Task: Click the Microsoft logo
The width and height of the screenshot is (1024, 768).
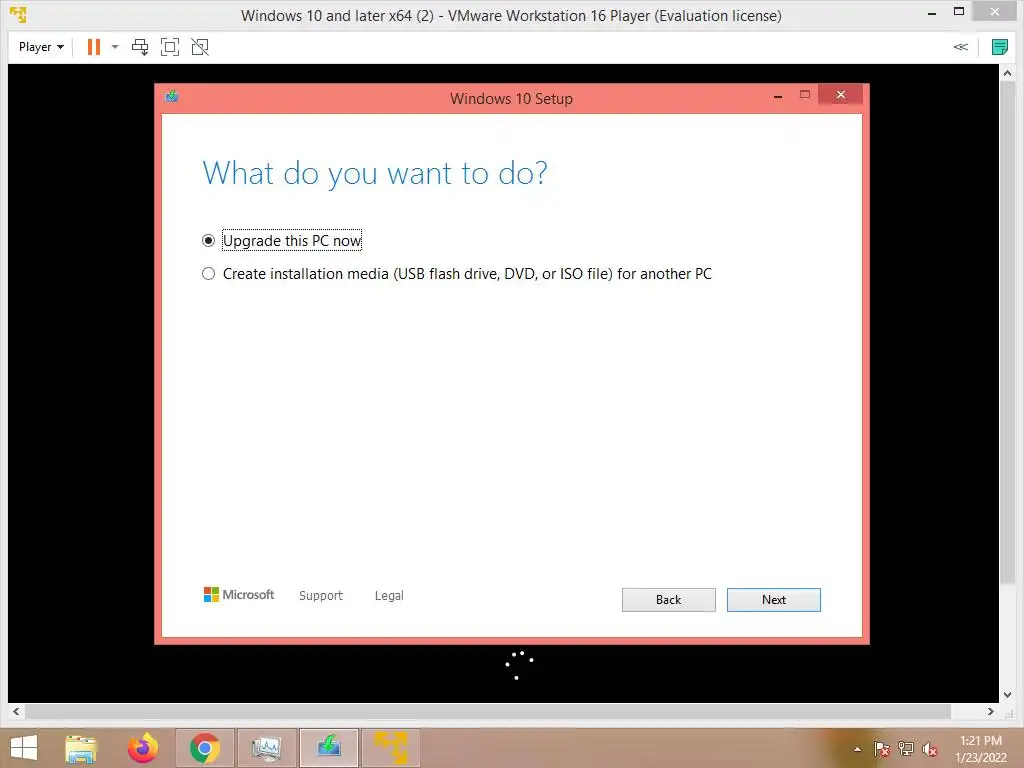Action: point(239,594)
